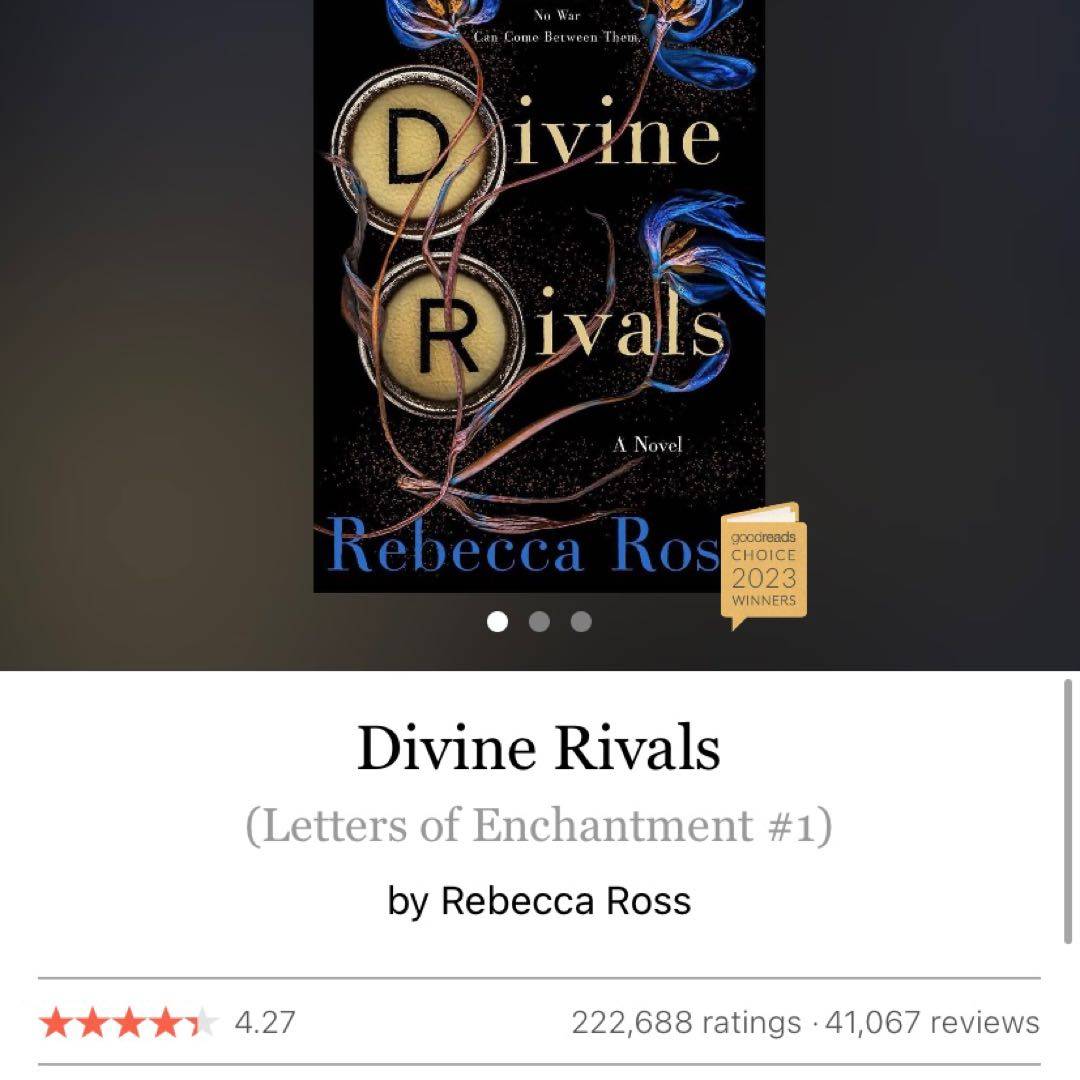Show the 41,067 reviews list

(932, 1022)
